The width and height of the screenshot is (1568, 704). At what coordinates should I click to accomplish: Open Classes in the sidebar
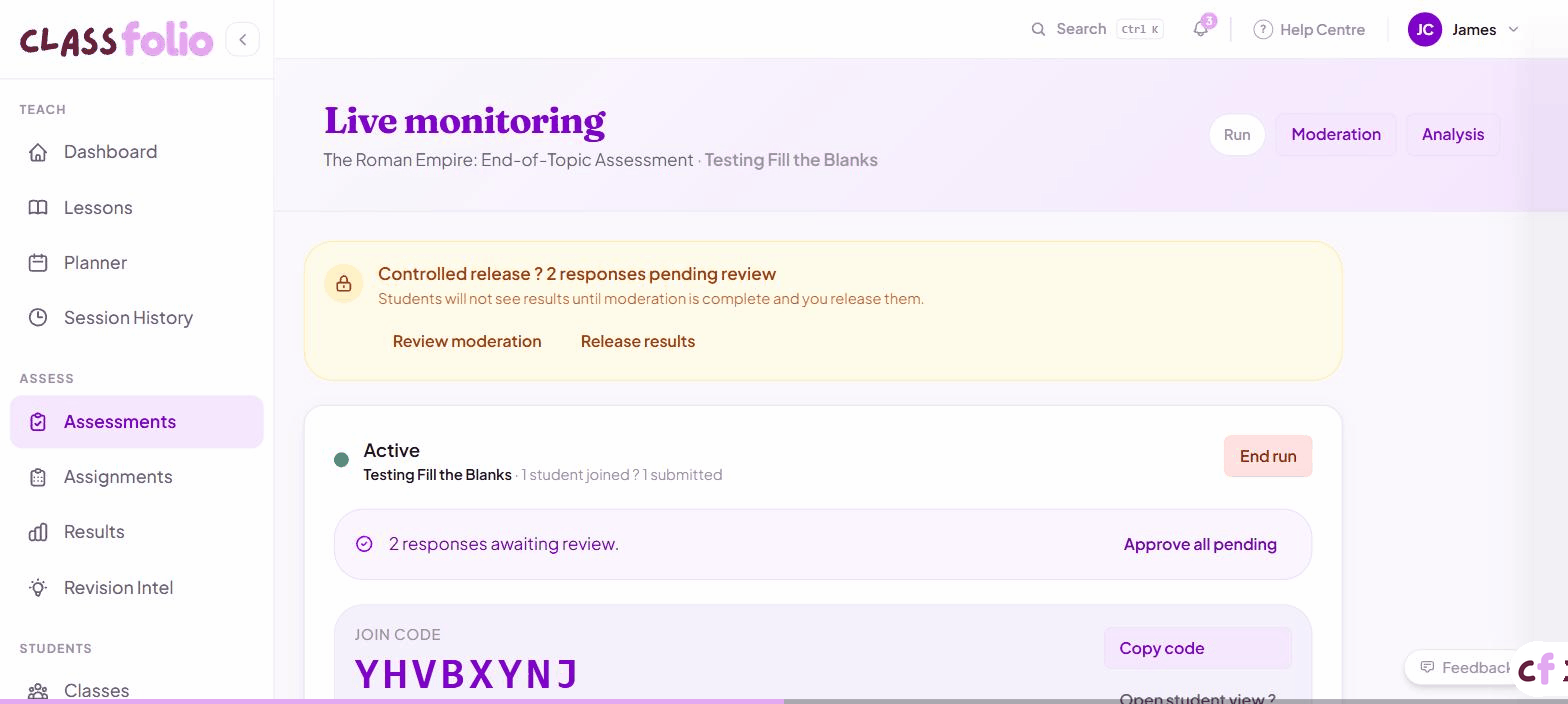pos(137,690)
